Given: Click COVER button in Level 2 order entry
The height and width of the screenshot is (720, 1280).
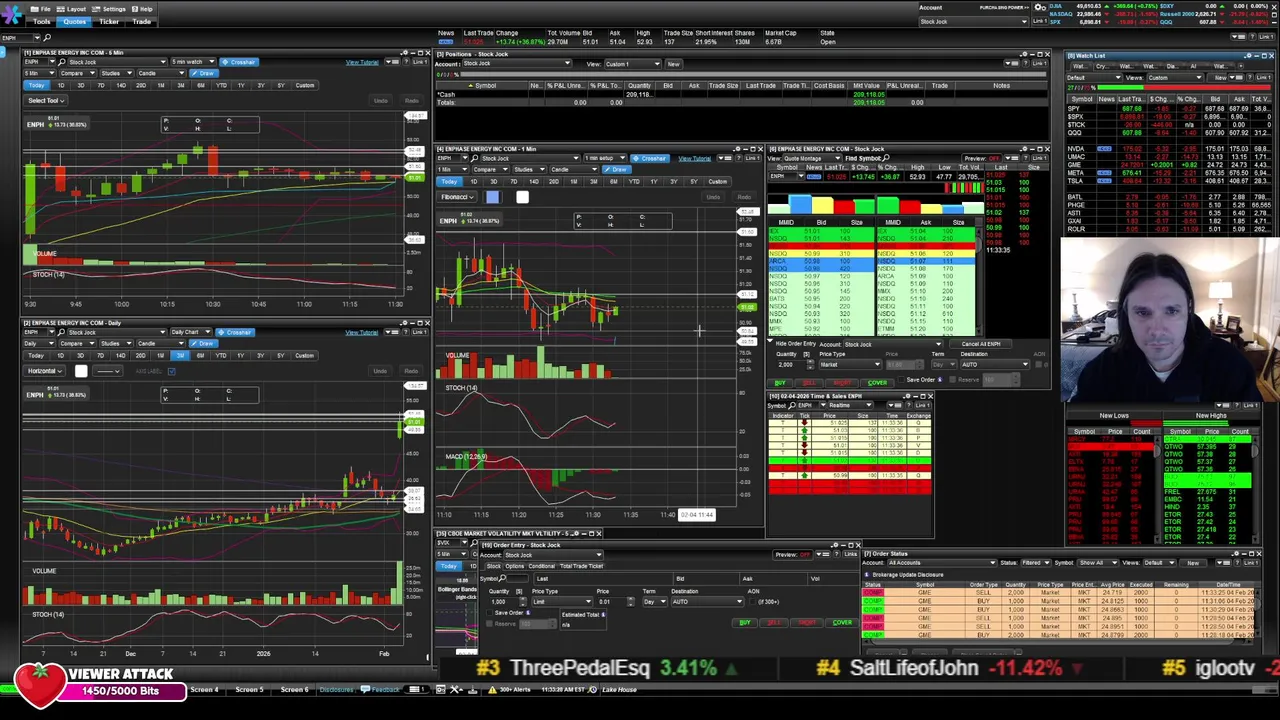Looking at the screenshot, I should point(877,383).
